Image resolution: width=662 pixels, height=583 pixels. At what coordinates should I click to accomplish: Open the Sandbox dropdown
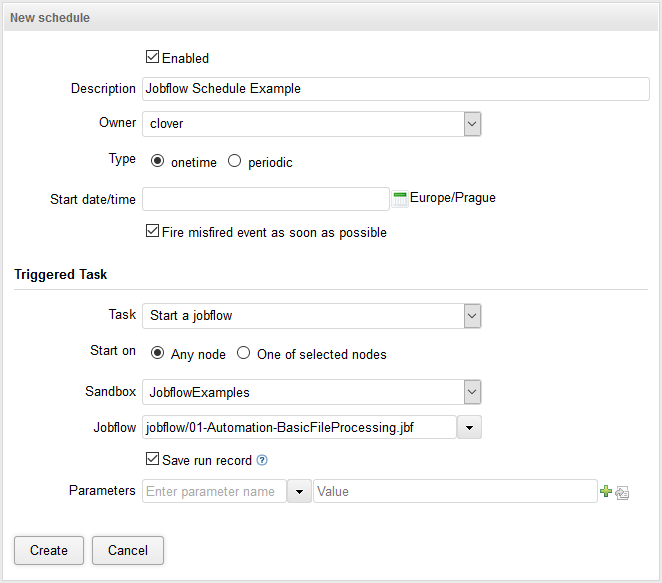pyautogui.click(x=472, y=392)
